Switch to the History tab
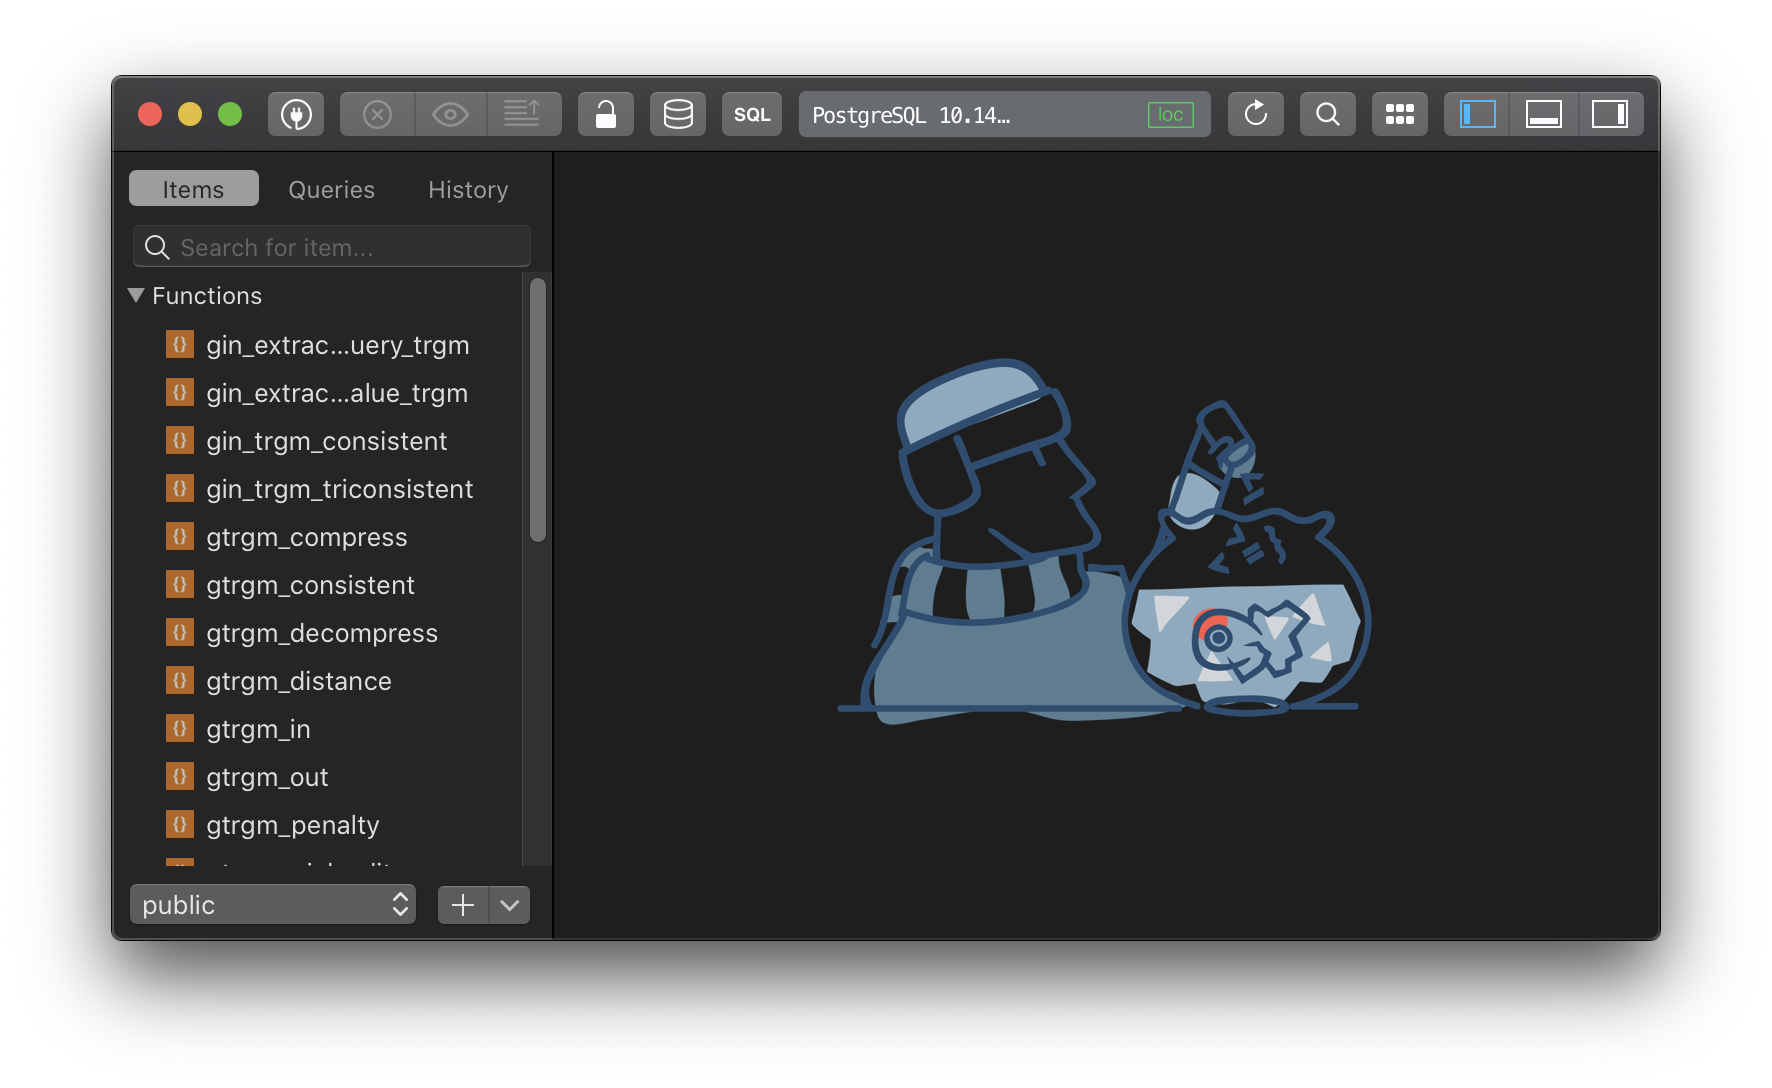1772x1088 pixels. 468,189
